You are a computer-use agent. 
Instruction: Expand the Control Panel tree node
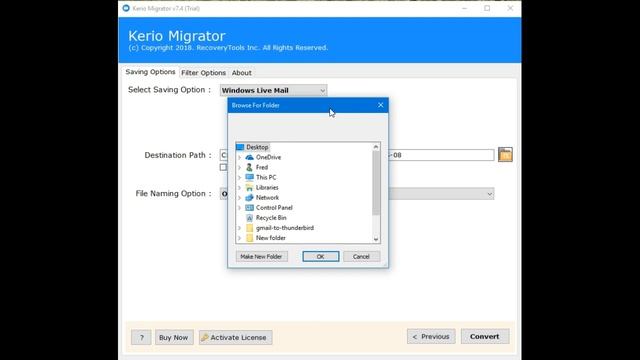(x=240, y=208)
